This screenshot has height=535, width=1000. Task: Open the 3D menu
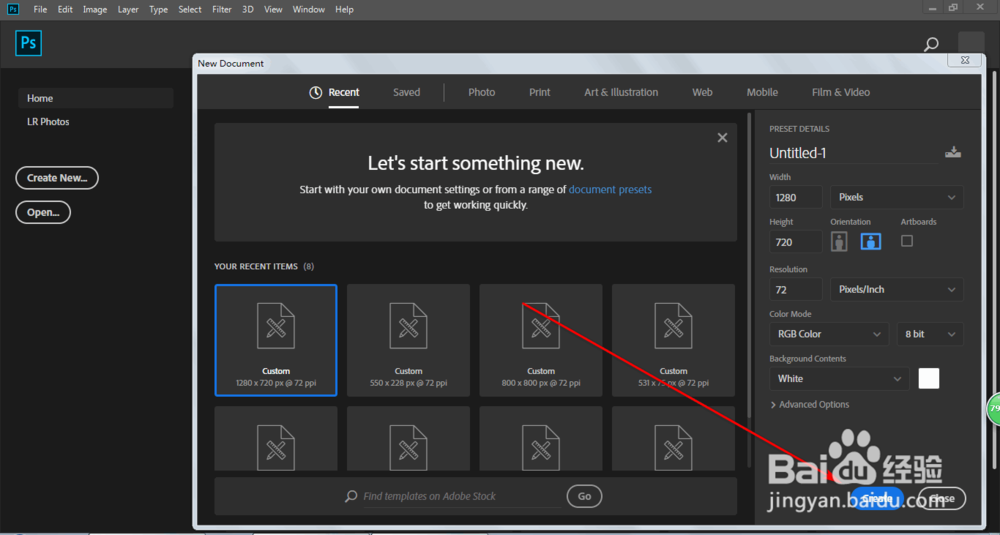(248, 10)
